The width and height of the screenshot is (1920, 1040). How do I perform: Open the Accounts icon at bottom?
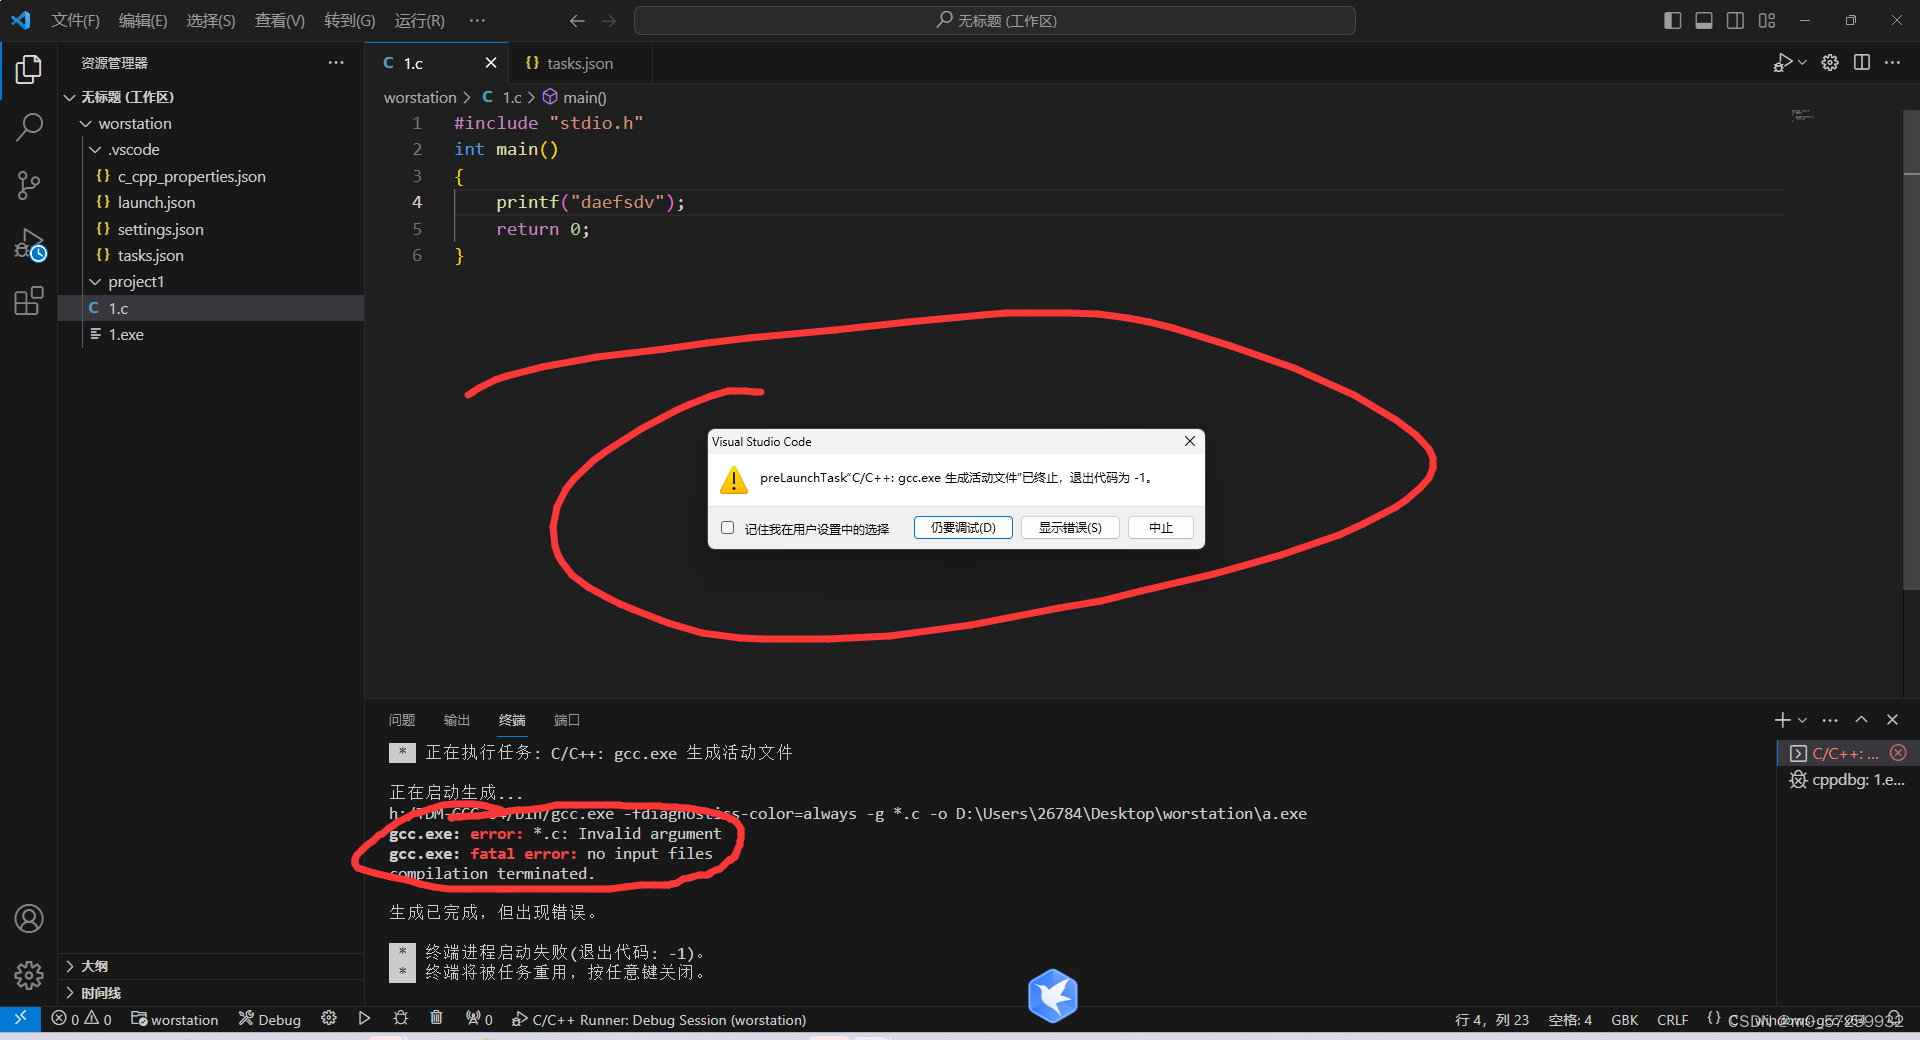[29, 918]
